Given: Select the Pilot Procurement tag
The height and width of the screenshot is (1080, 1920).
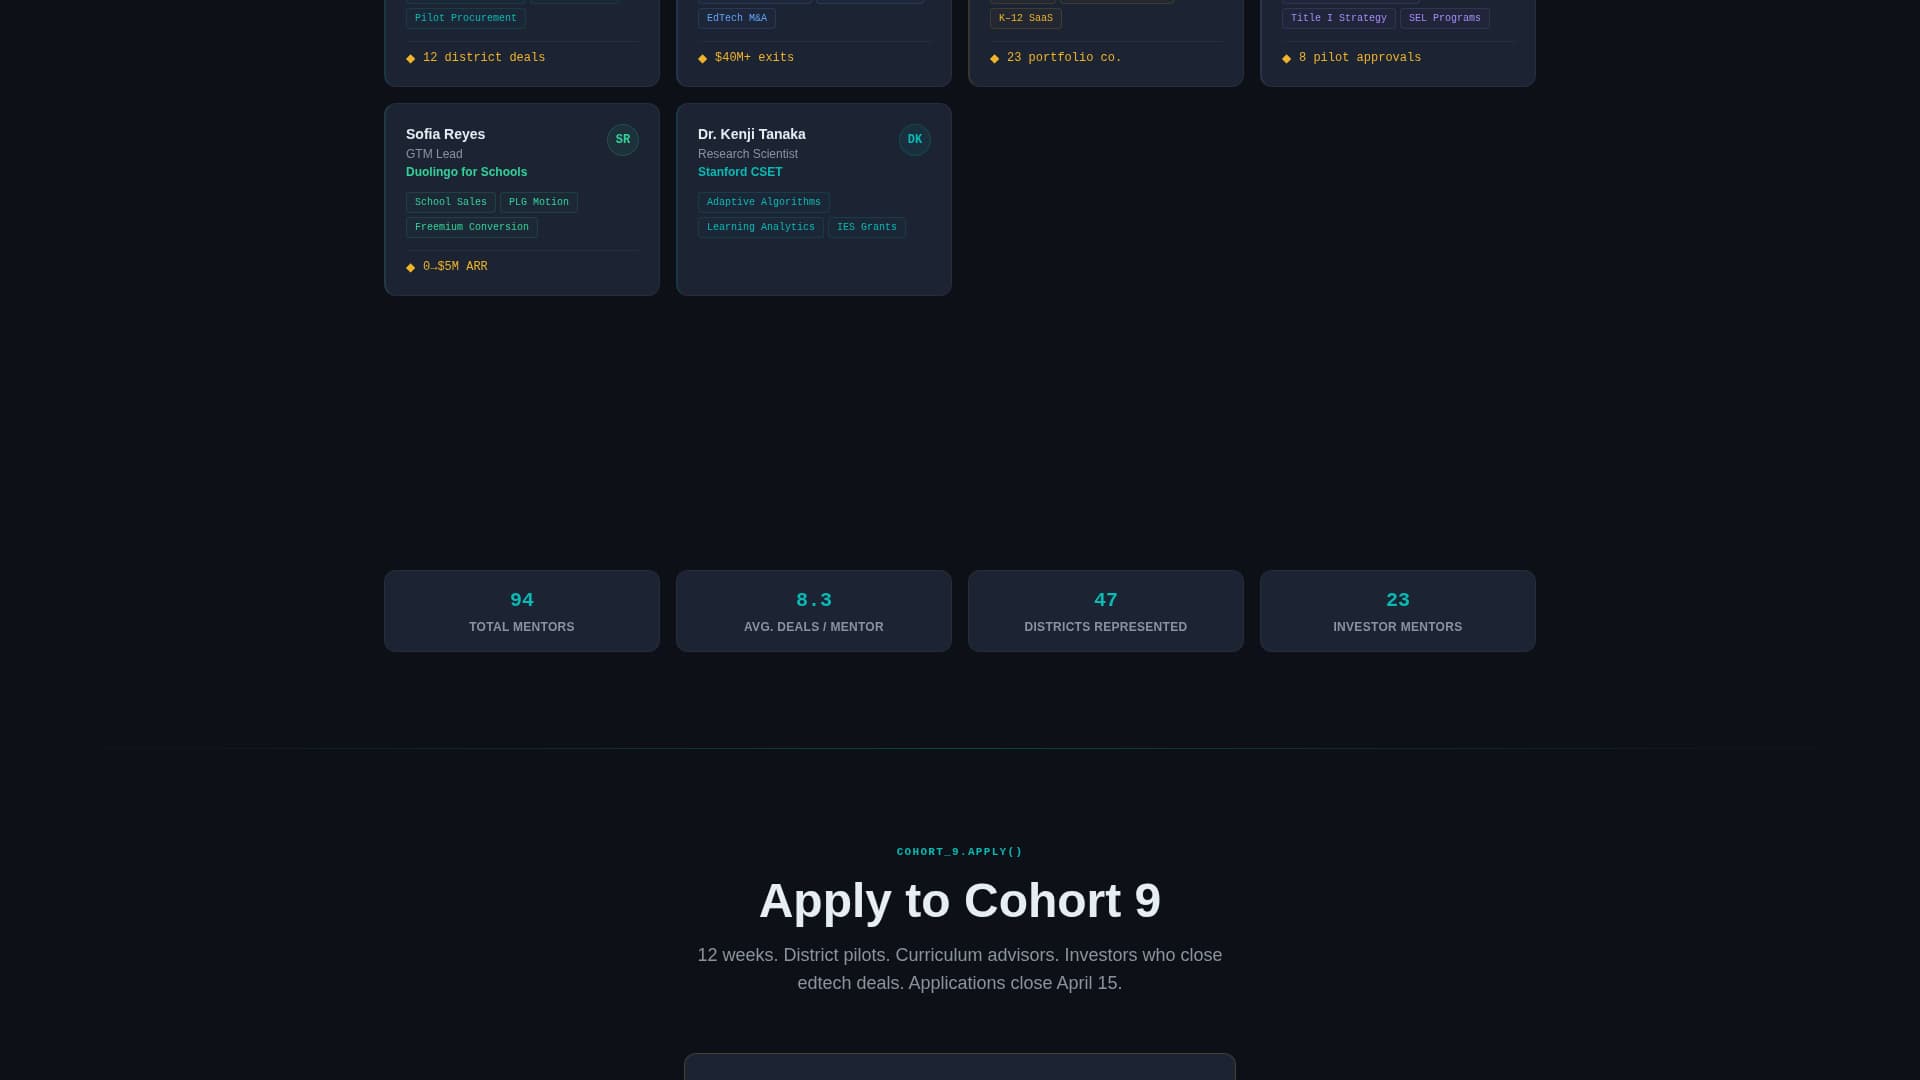Looking at the screenshot, I should pyautogui.click(x=465, y=18).
